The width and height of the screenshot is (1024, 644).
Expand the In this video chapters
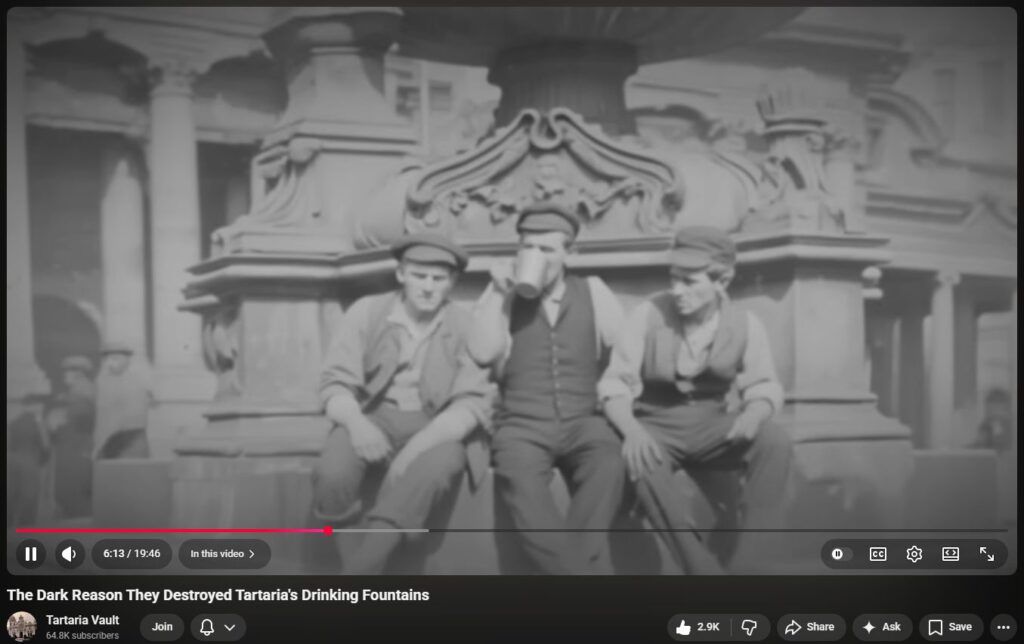(x=222, y=554)
